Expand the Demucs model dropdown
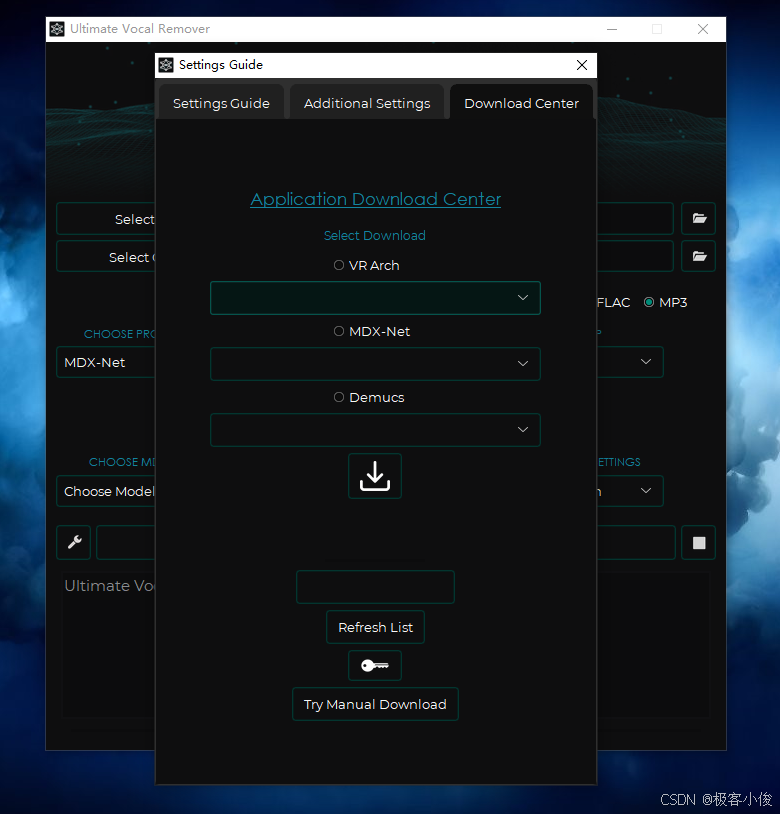The width and height of the screenshot is (780, 814). (375, 430)
